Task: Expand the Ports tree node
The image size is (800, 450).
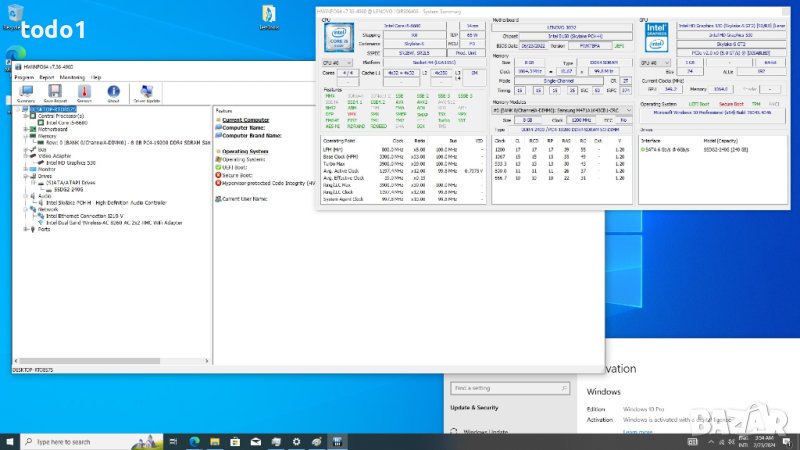Action: 24,229
